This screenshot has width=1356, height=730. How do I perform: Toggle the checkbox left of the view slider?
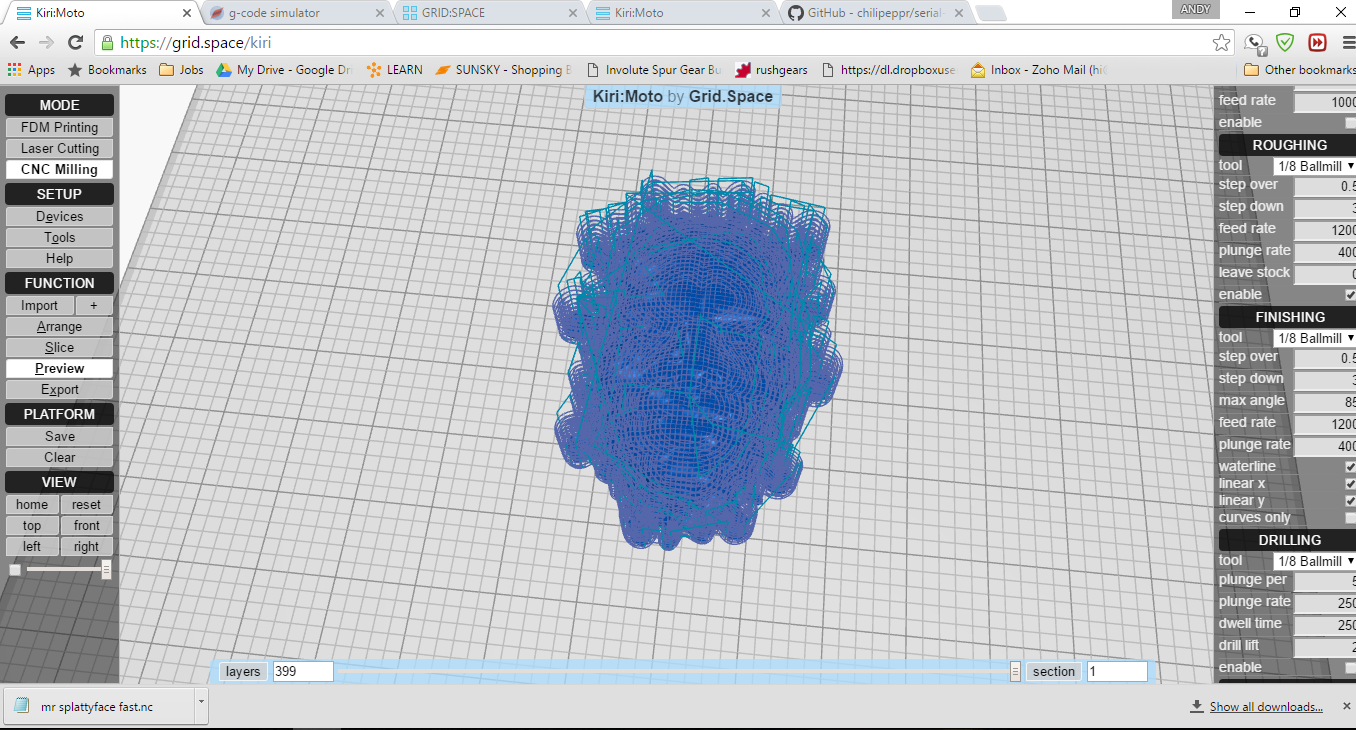tap(14, 570)
